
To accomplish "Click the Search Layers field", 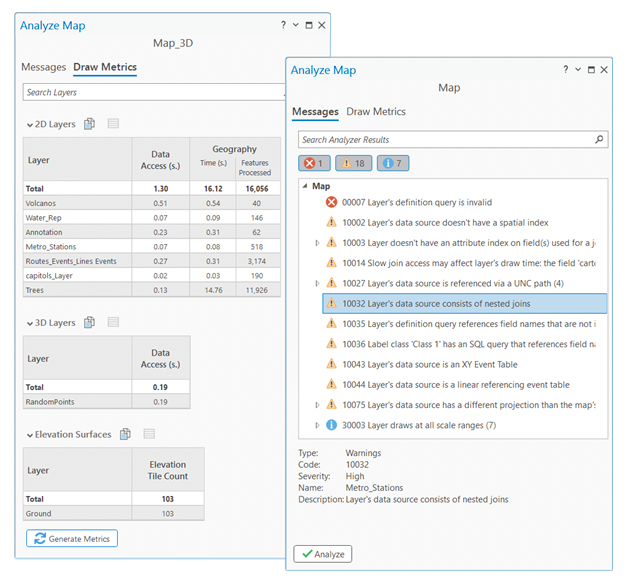I will click(154, 92).
